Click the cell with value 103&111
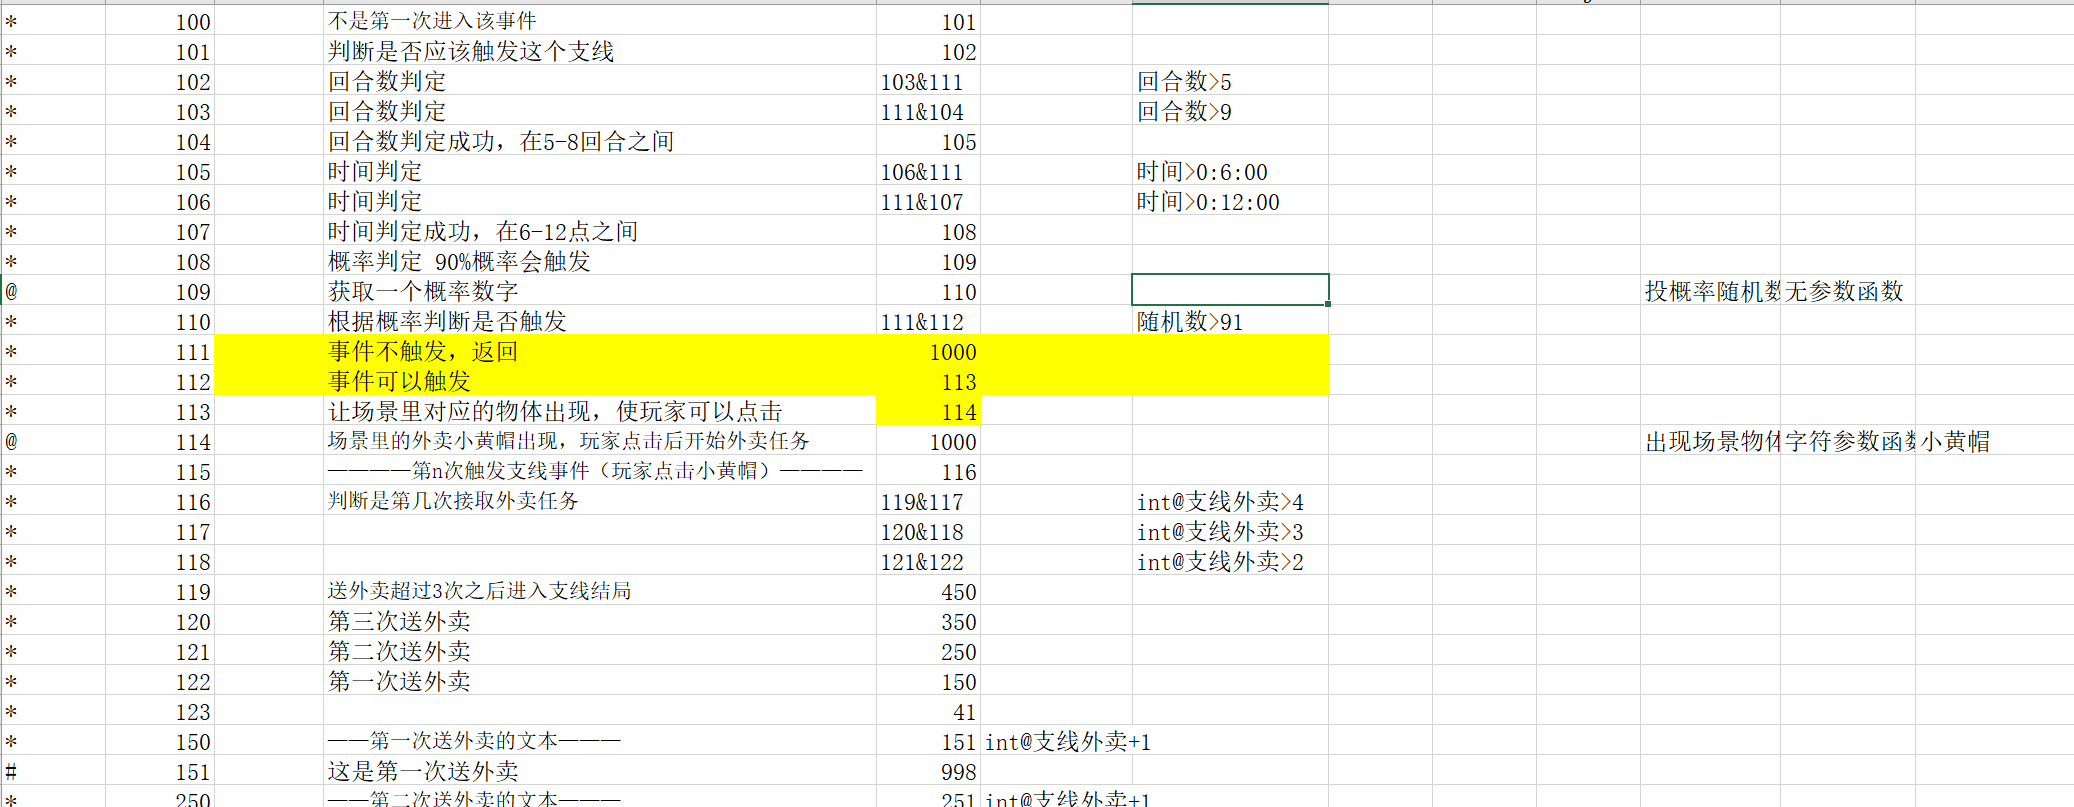The image size is (2074, 807). point(928,80)
